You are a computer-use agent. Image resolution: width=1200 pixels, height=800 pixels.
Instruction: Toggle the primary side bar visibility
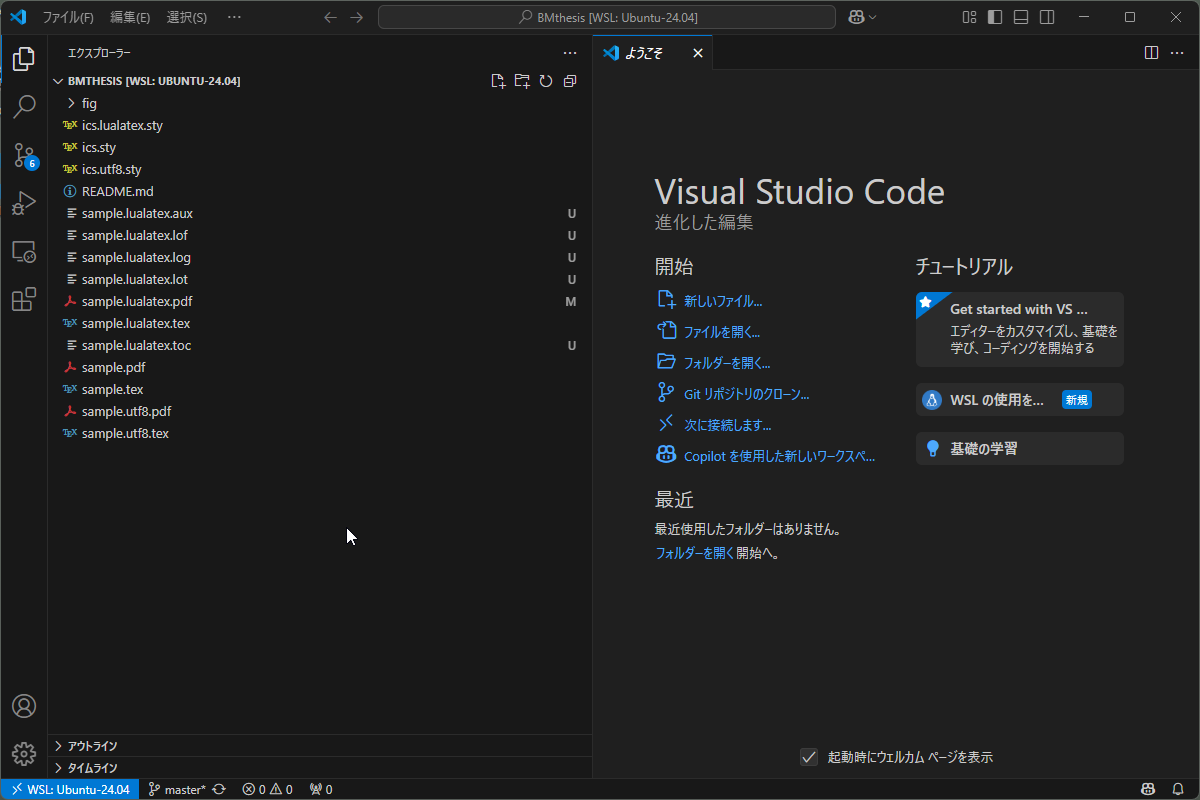pos(995,17)
